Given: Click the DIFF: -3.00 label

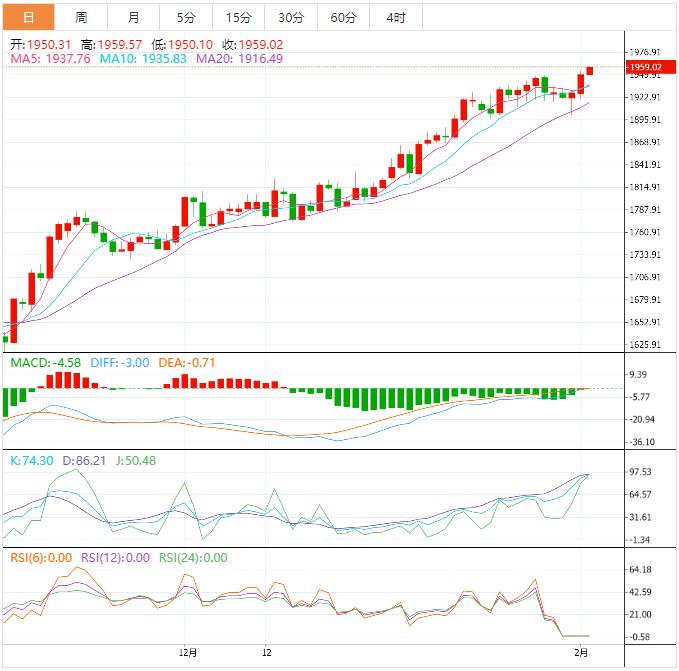Looking at the screenshot, I should [119, 361].
